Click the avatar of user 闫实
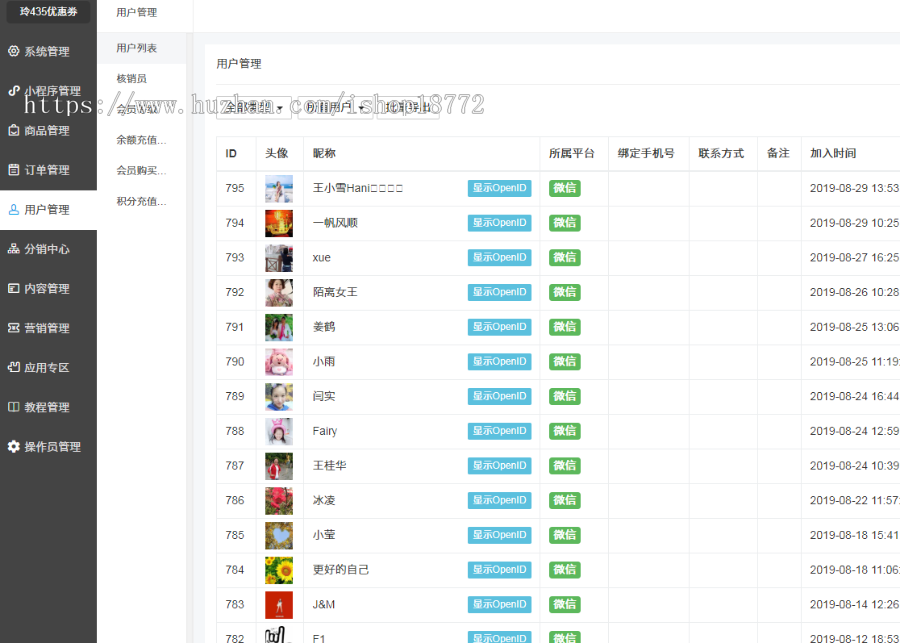 coord(279,397)
